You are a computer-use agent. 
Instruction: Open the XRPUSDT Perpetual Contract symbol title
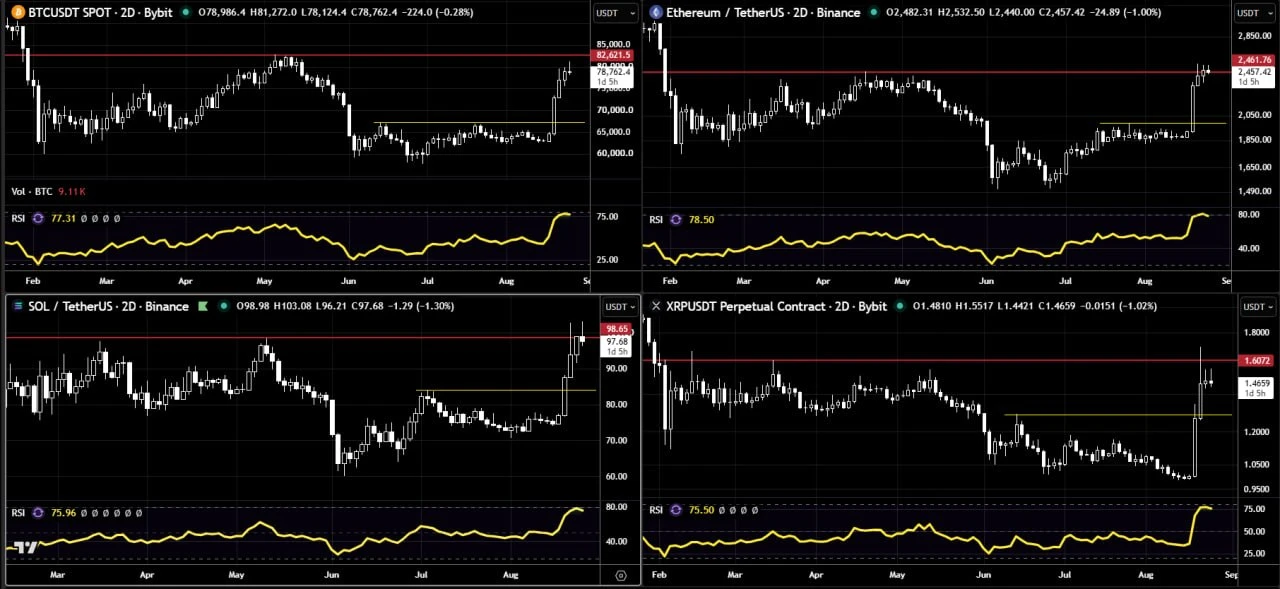pos(777,306)
